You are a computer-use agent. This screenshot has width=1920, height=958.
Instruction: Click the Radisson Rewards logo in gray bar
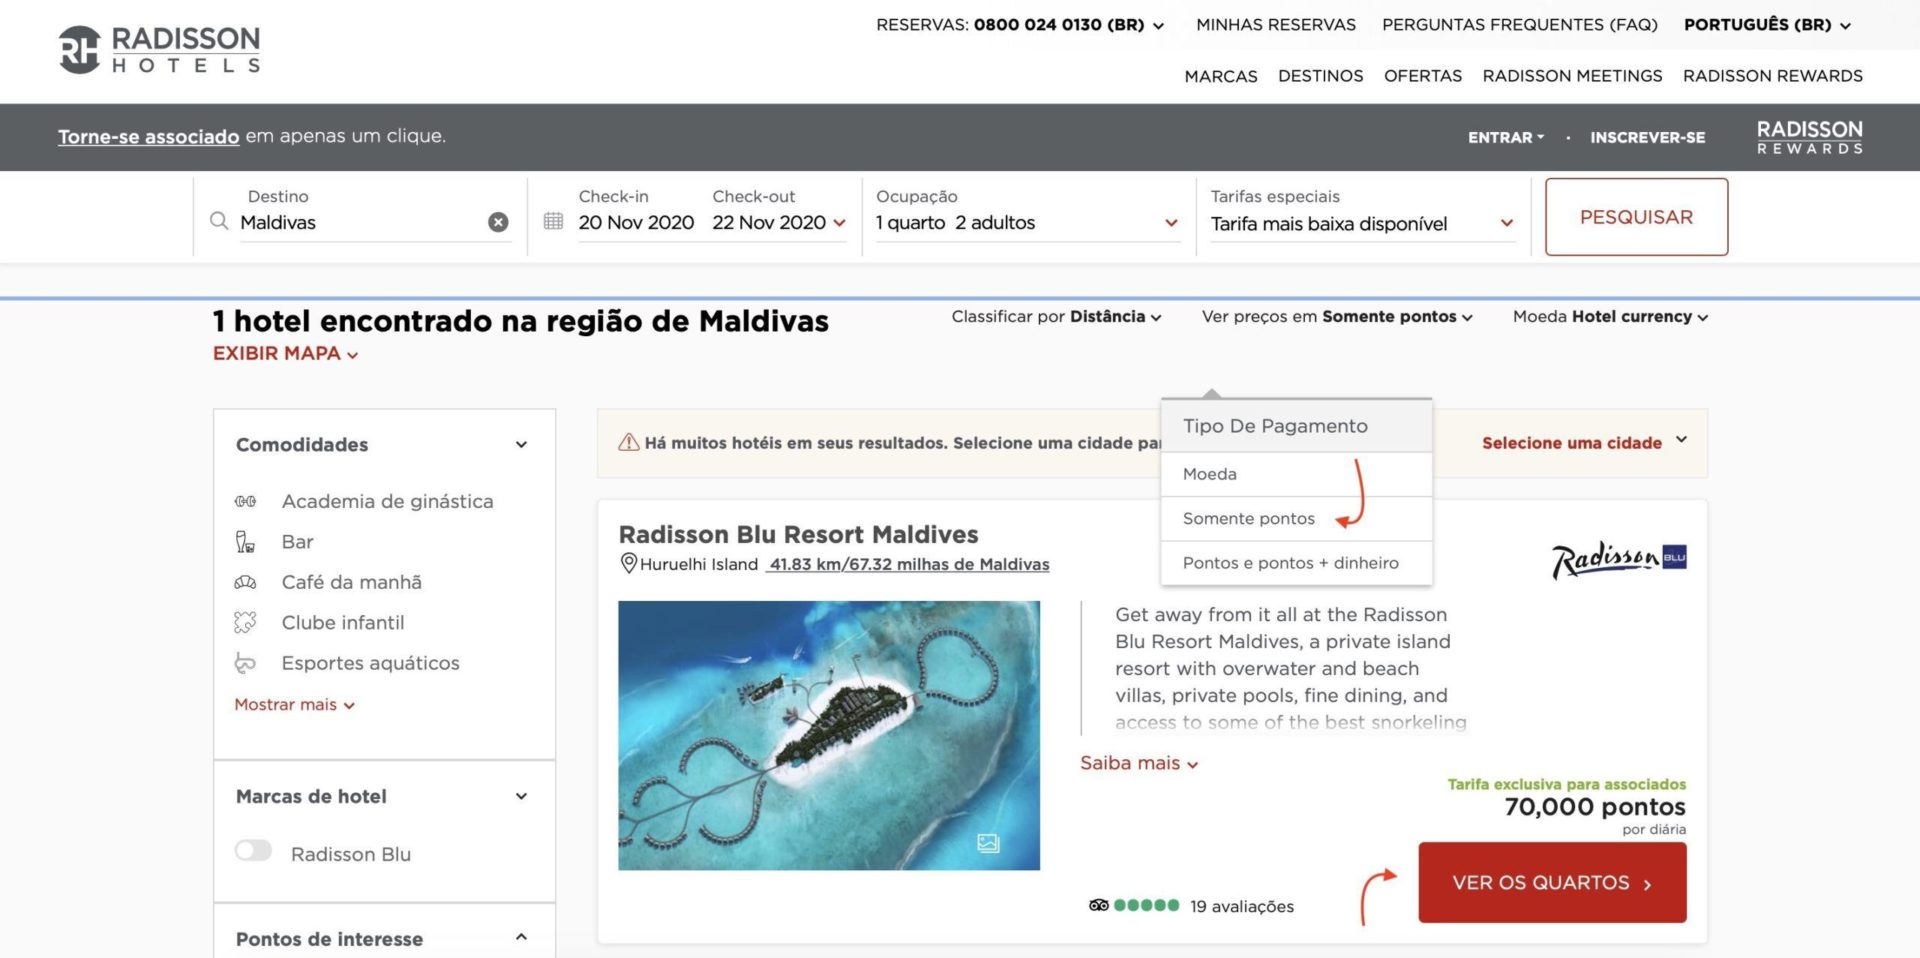point(1809,137)
